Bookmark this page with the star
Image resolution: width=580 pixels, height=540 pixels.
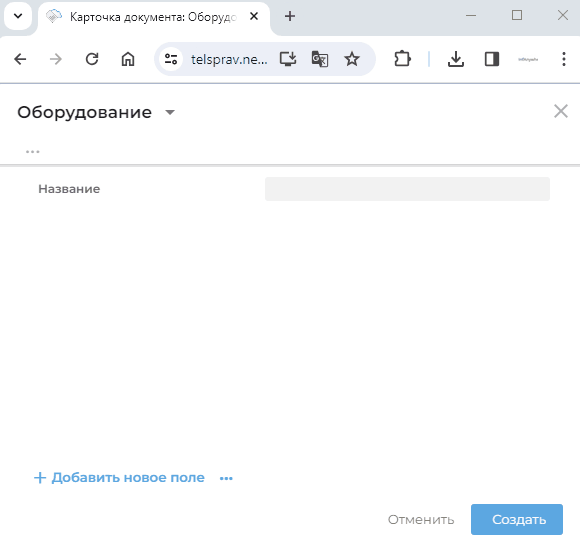tap(352, 59)
